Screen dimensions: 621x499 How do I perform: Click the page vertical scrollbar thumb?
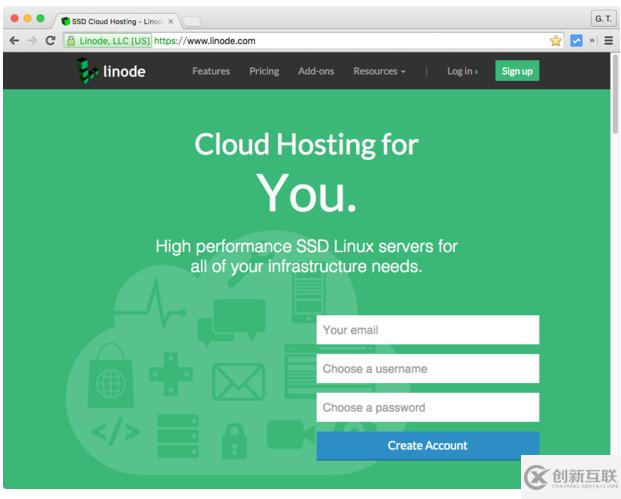pyautogui.click(x=615, y=94)
